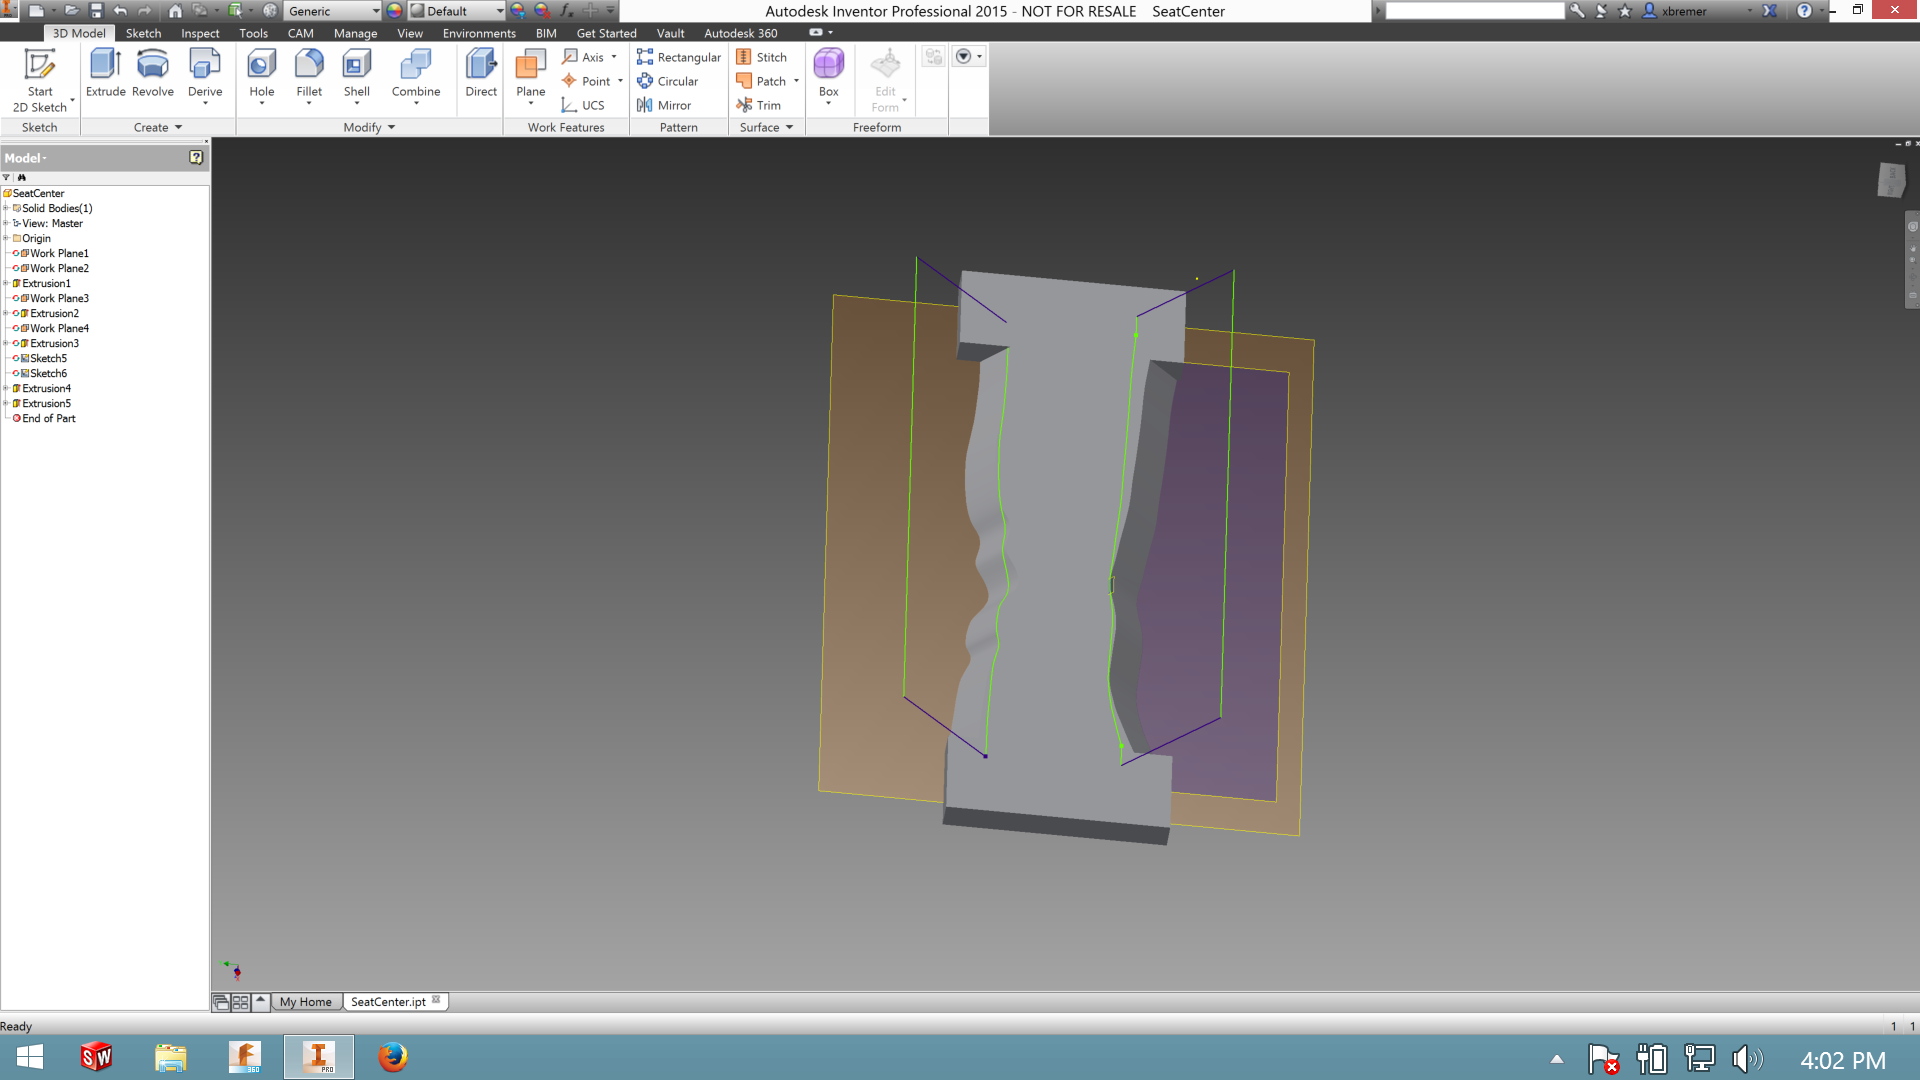The width and height of the screenshot is (1920, 1080).
Task: Select Sketch6 in the browser
Action: pyautogui.click(x=48, y=373)
